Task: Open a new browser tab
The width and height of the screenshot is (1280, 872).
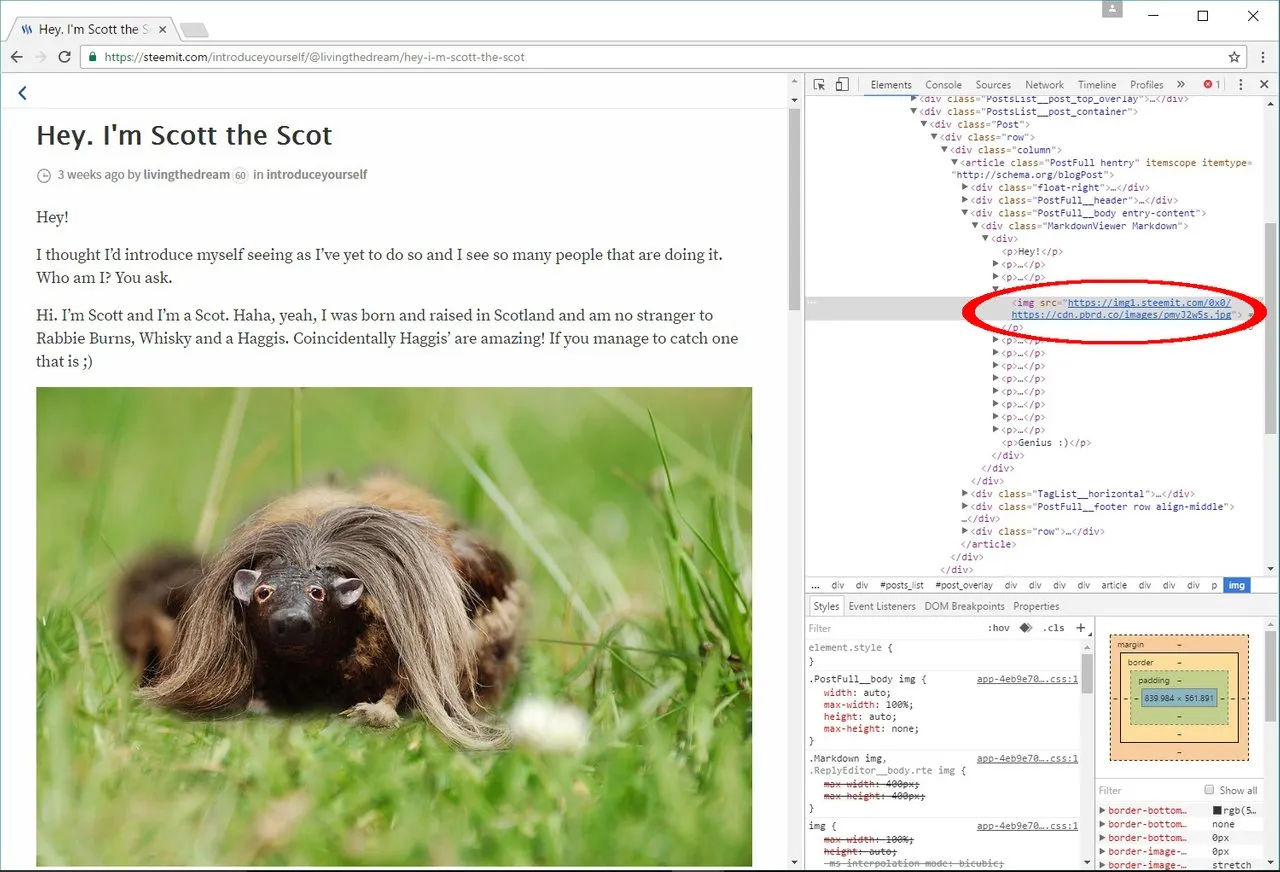Action: tap(194, 30)
